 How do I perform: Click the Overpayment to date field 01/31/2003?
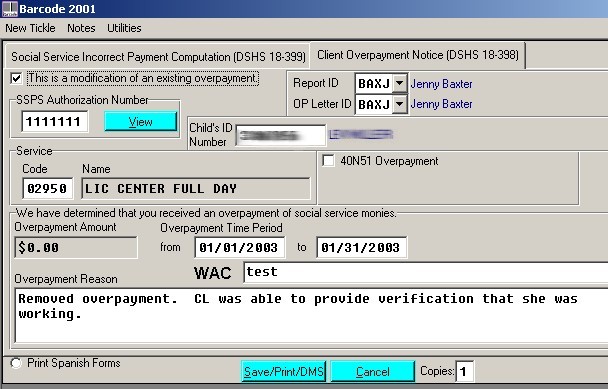tap(362, 247)
